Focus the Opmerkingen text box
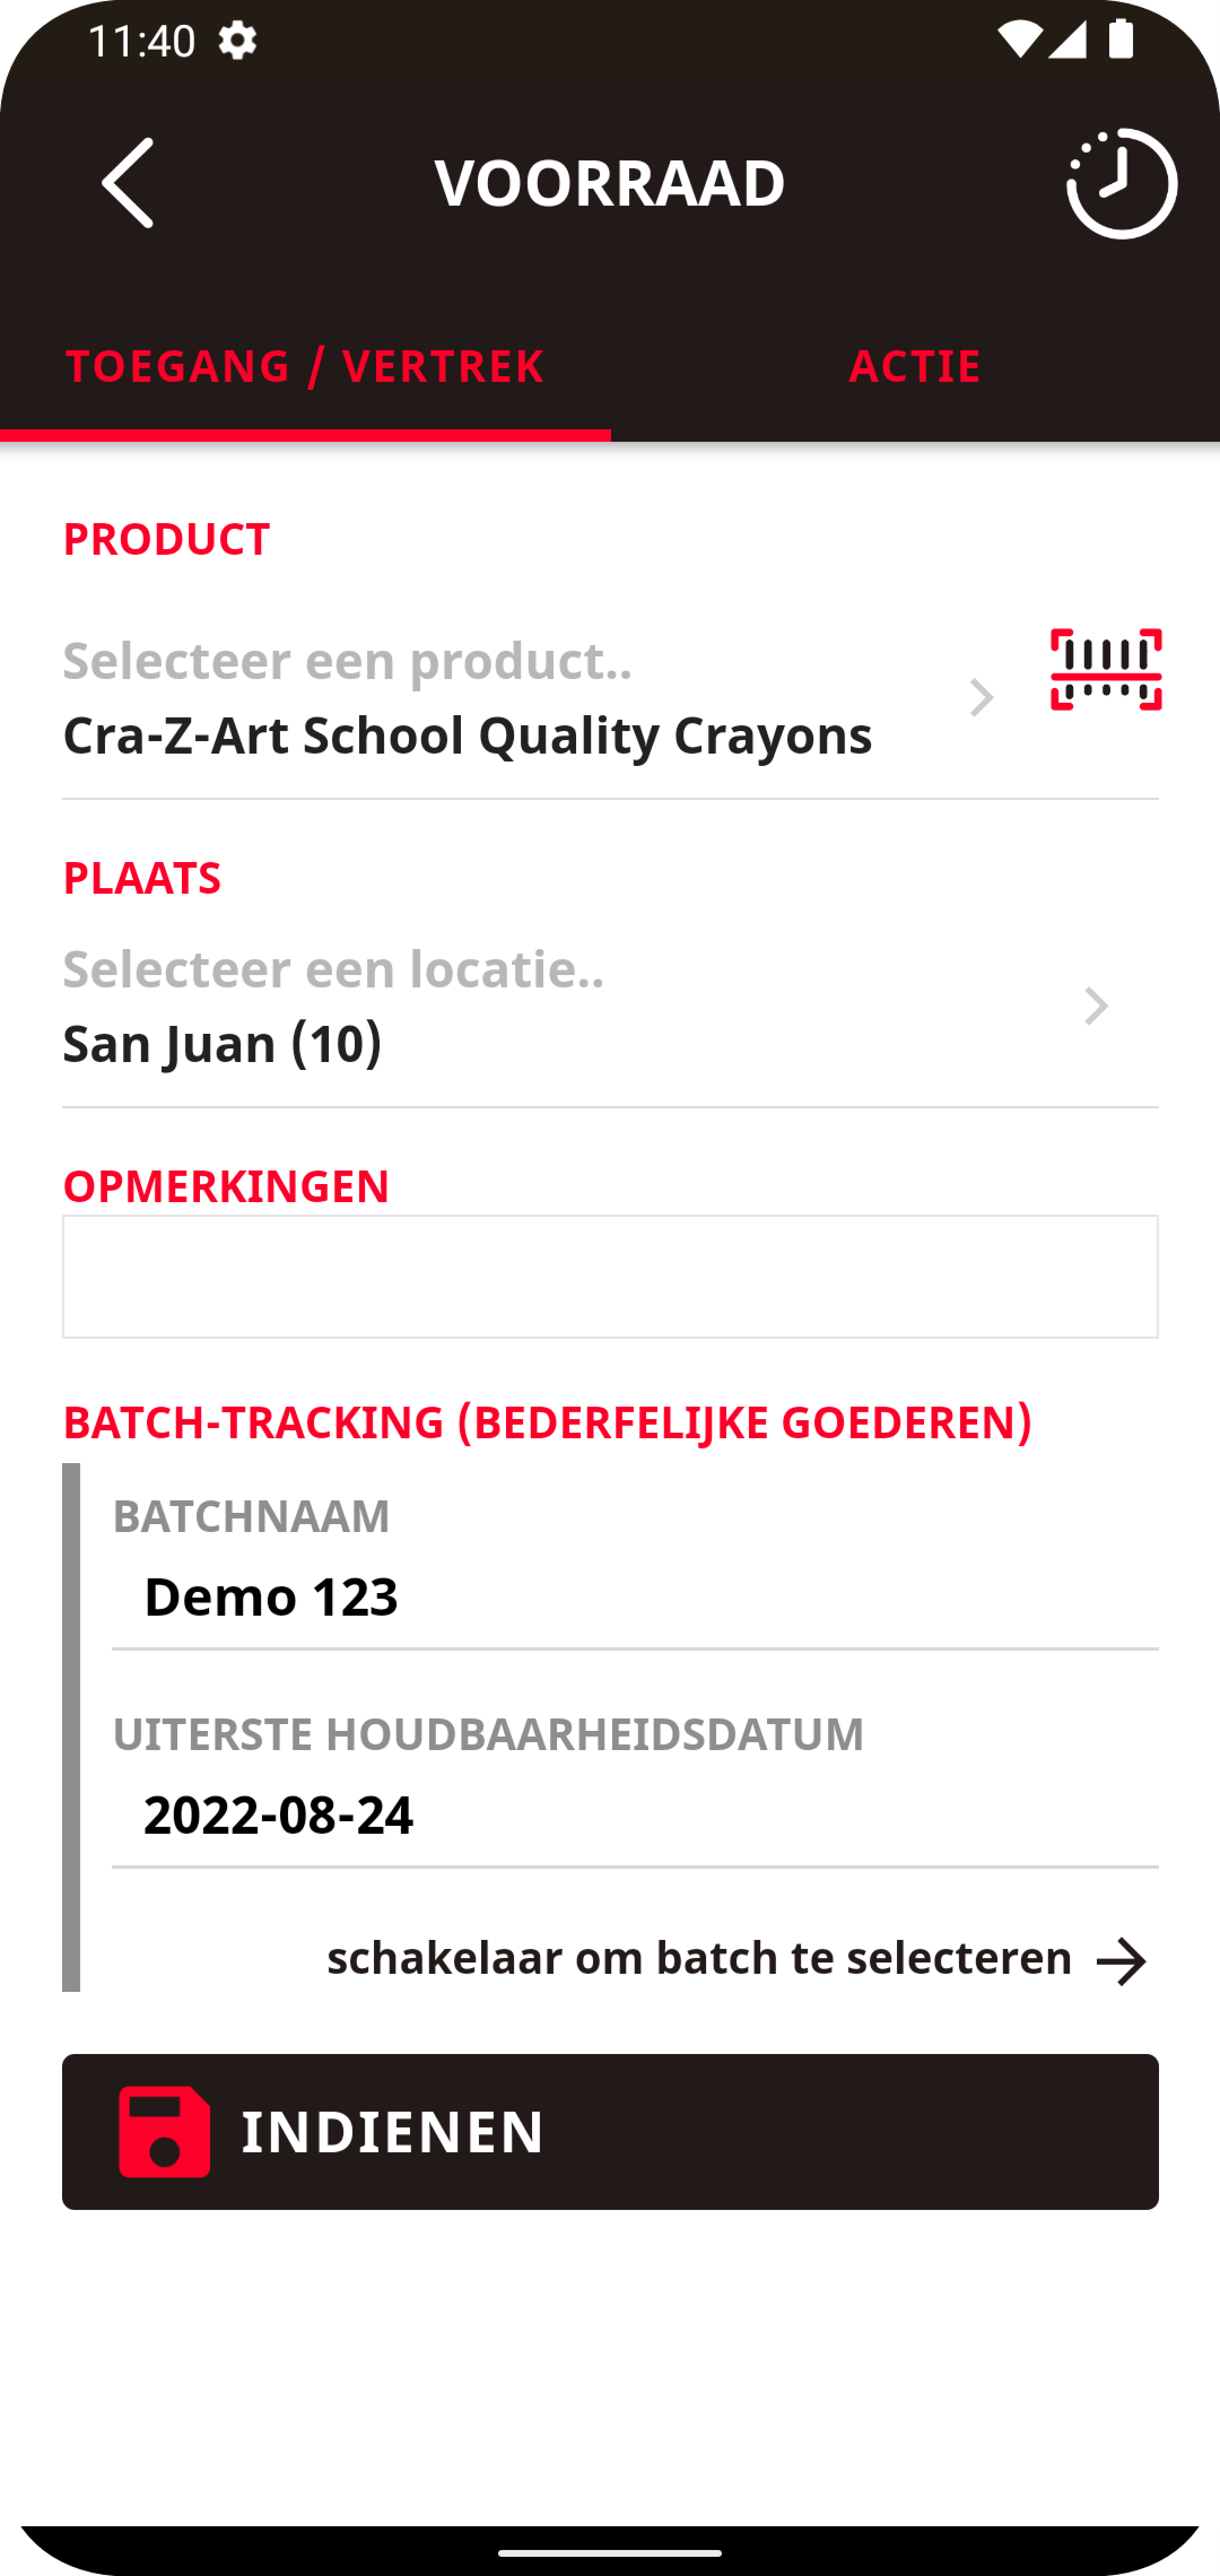Screen dimensions: 1220x2576 click(x=610, y=1276)
